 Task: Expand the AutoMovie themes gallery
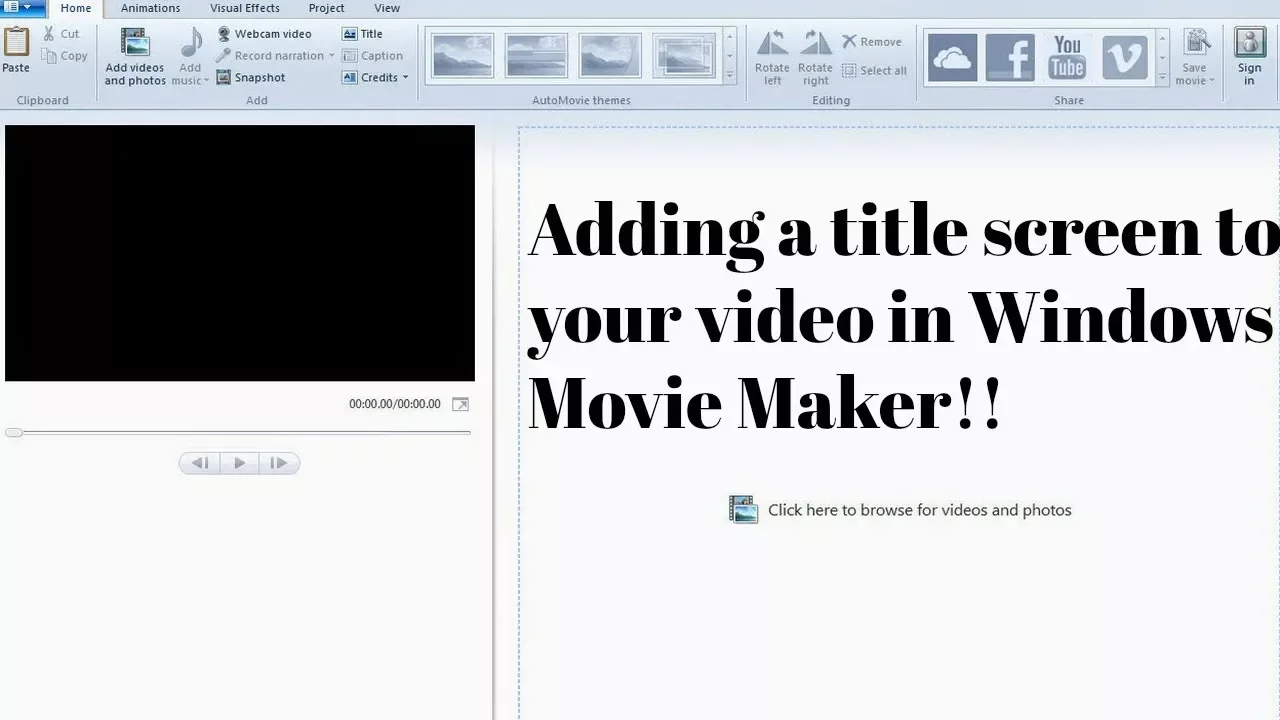coord(730,76)
